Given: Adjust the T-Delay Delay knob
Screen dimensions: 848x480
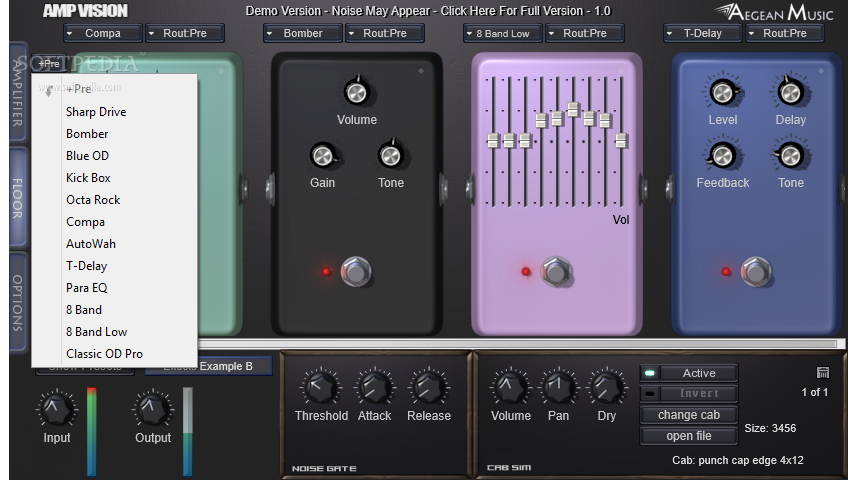Looking at the screenshot, I should click(790, 92).
